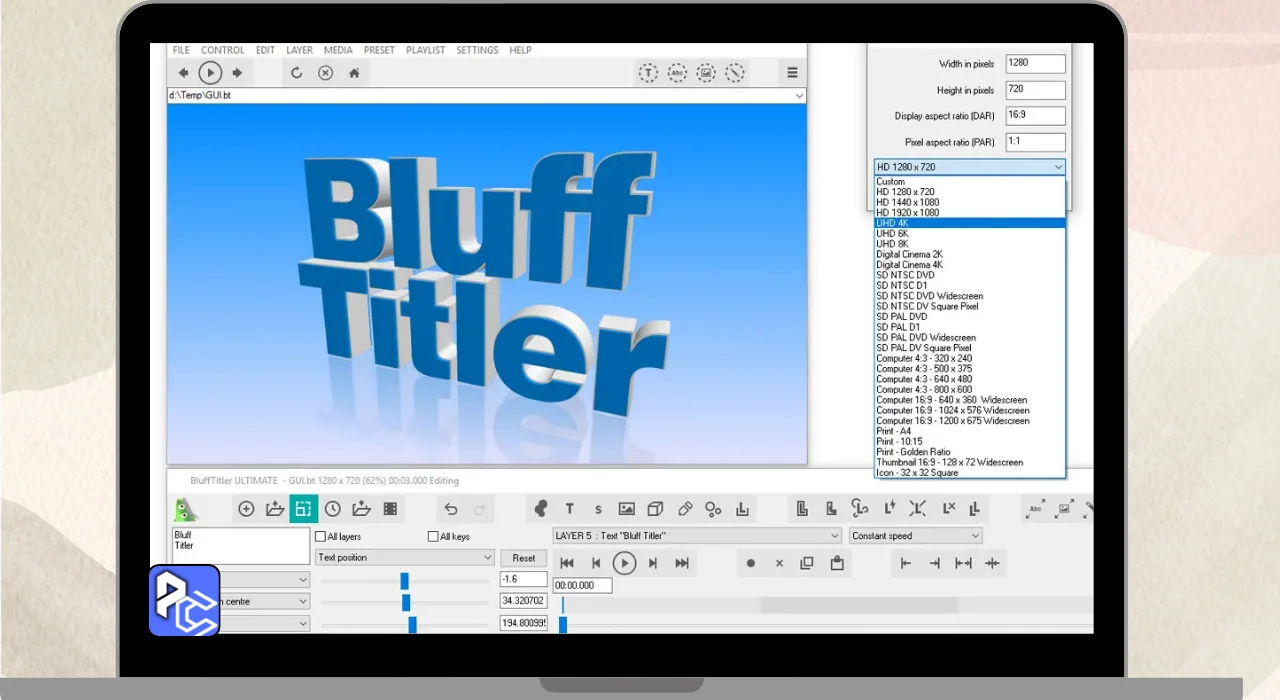Open the MEDIA menu
Screen dimensions: 1280x700
pos(338,50)
